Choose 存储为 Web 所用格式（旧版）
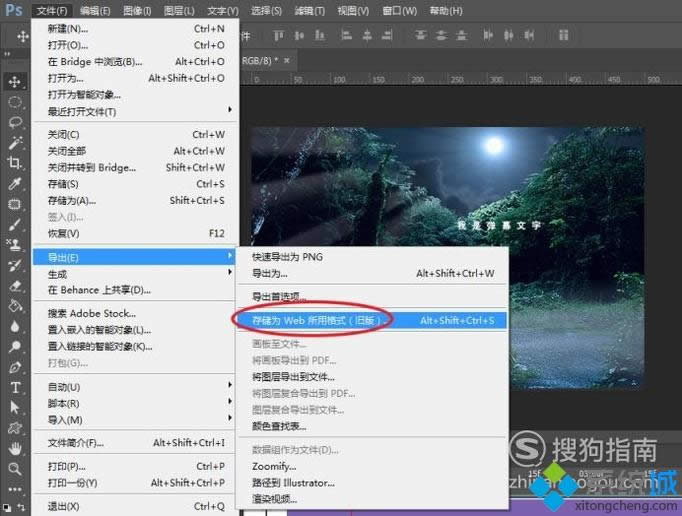Image resolution: width=682 pixels, height=516 pixels. [x=372, y=321]
